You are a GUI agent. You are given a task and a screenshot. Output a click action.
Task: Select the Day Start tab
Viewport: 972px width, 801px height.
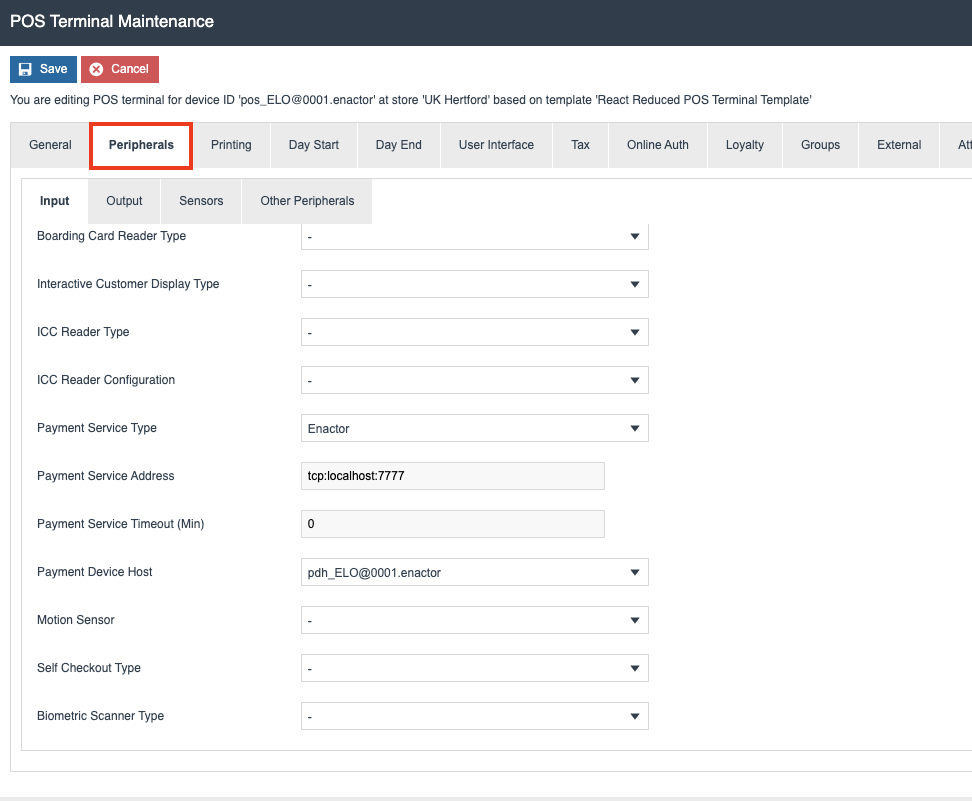(313, 145)
